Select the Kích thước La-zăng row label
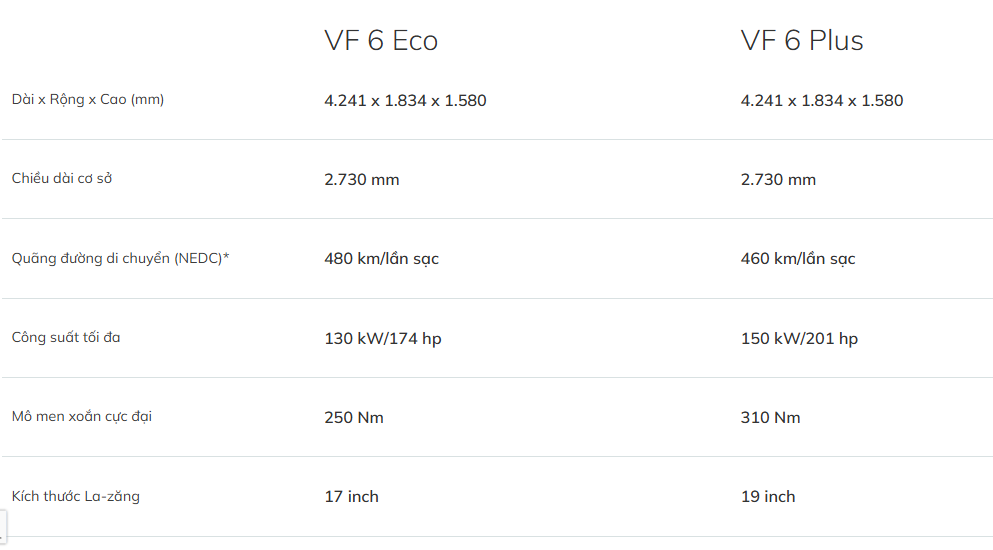The image size is (993, 550). click(x=76, y=496)
